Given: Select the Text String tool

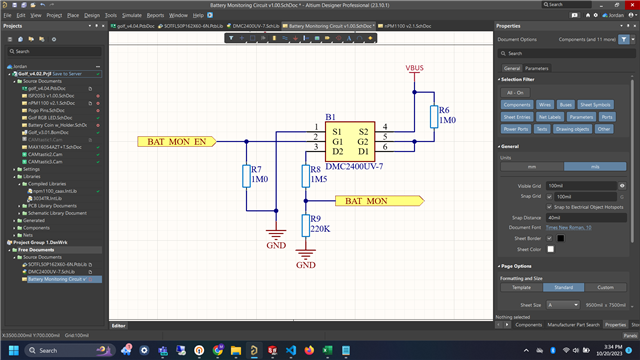Looking at the screenshot, I should point(349,38).
